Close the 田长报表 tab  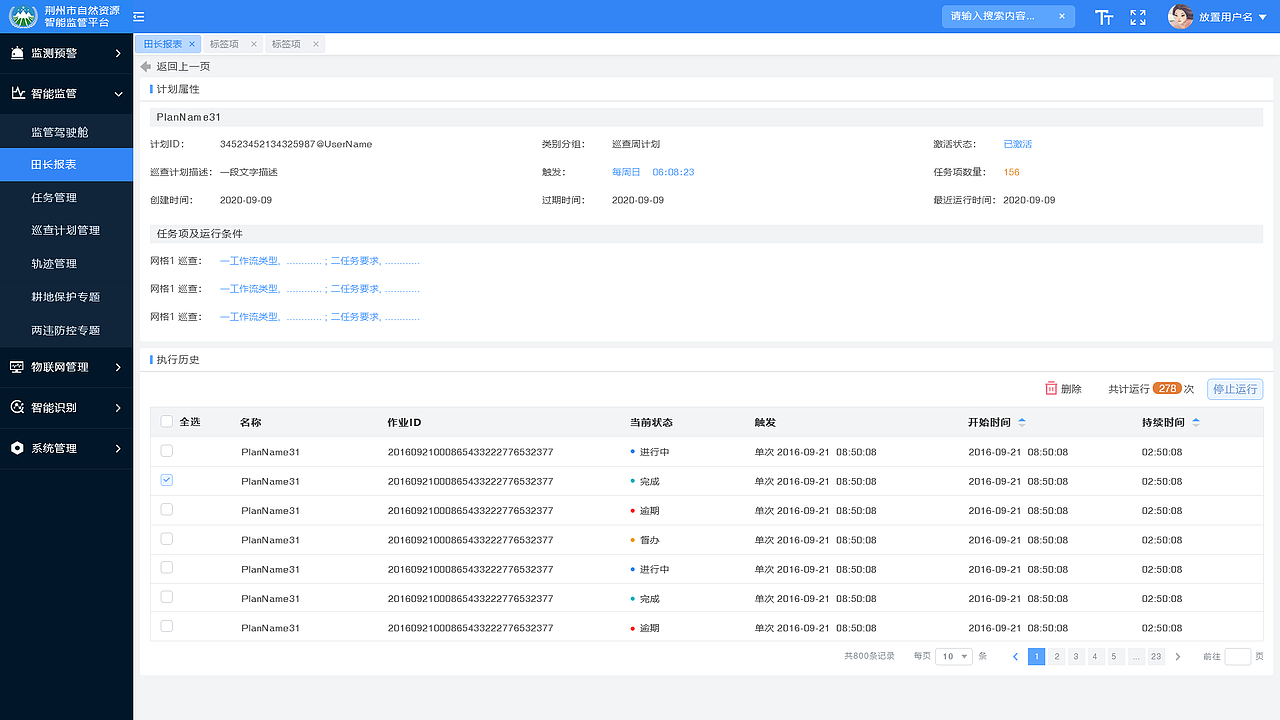pos(192,44)
